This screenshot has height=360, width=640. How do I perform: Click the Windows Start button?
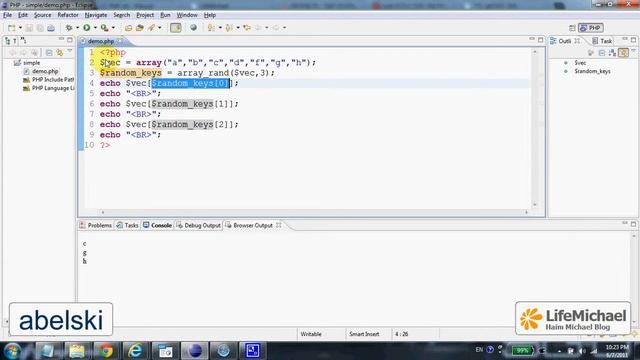pos(12,351)
